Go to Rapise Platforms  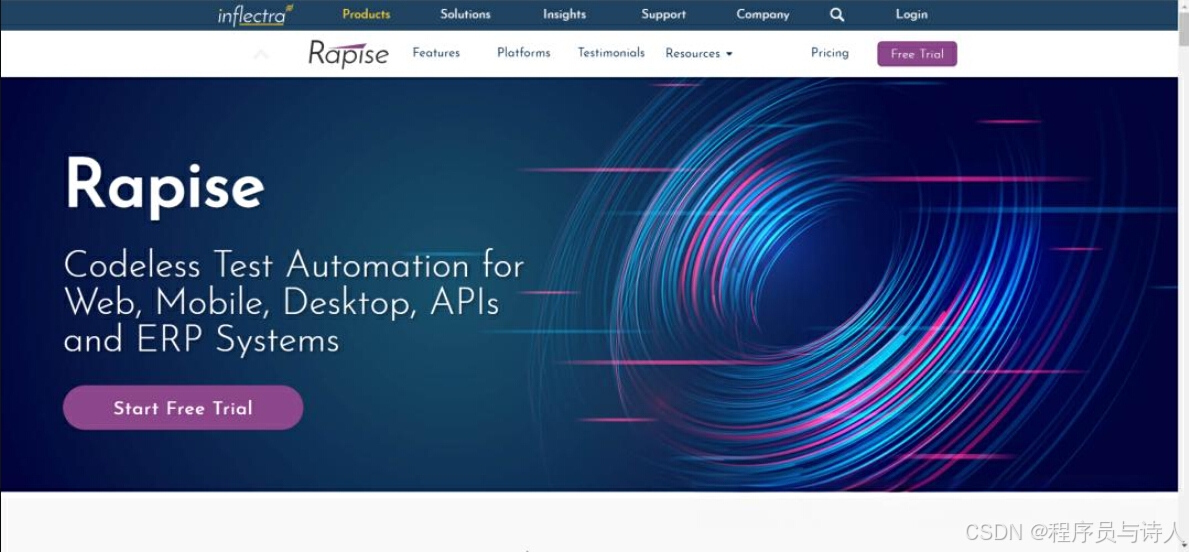(x=524, y=53)
